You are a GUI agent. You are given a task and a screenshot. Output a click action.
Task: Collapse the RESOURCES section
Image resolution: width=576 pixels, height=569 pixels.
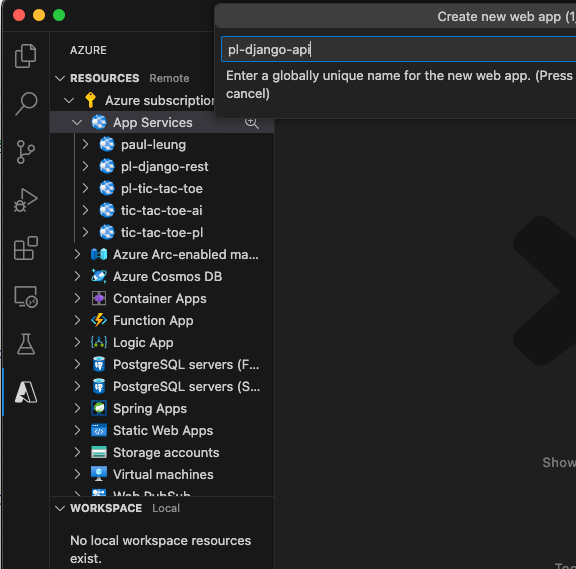point(60,78)
